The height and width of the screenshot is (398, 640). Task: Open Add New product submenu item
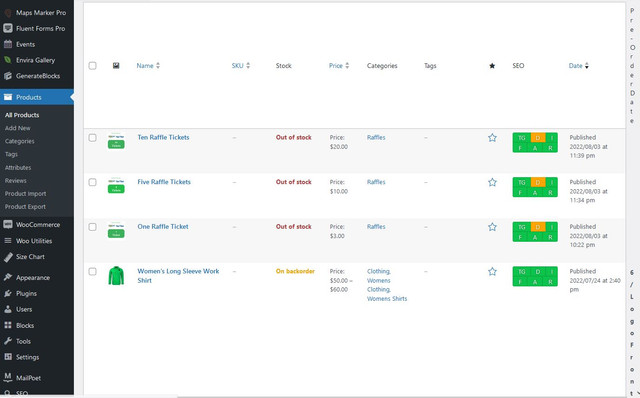18,128
